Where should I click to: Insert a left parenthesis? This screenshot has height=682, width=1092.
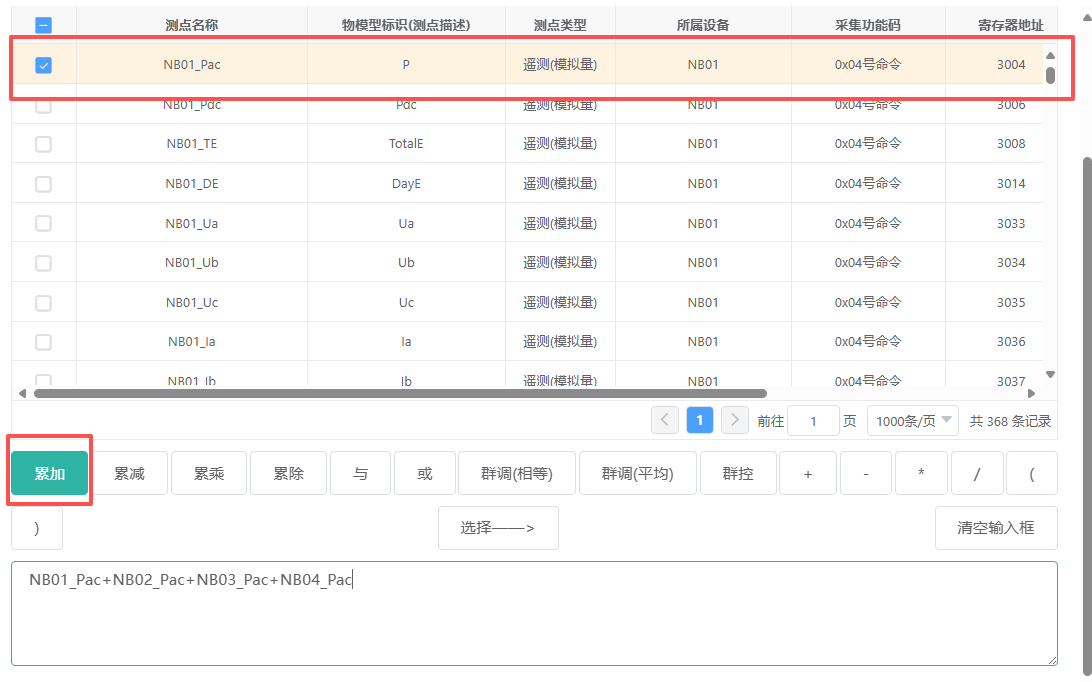(x=1031, y=474)
